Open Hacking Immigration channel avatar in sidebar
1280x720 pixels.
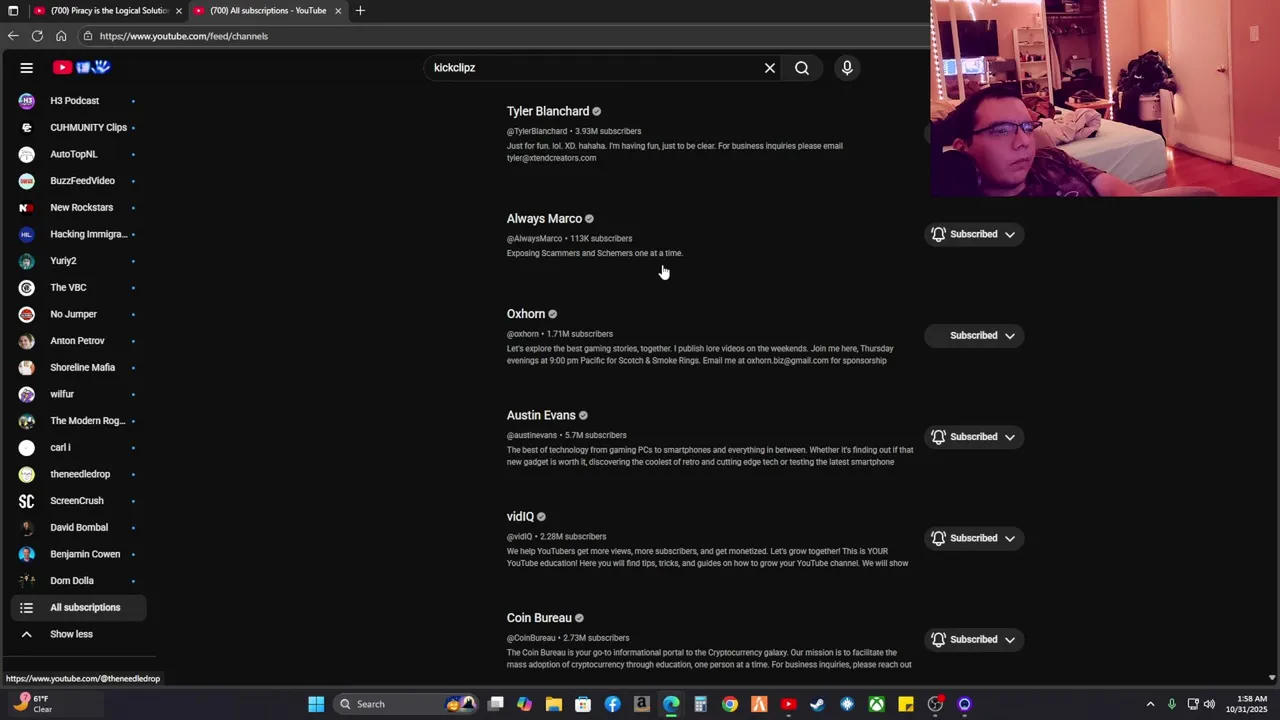tap(27, 234)
